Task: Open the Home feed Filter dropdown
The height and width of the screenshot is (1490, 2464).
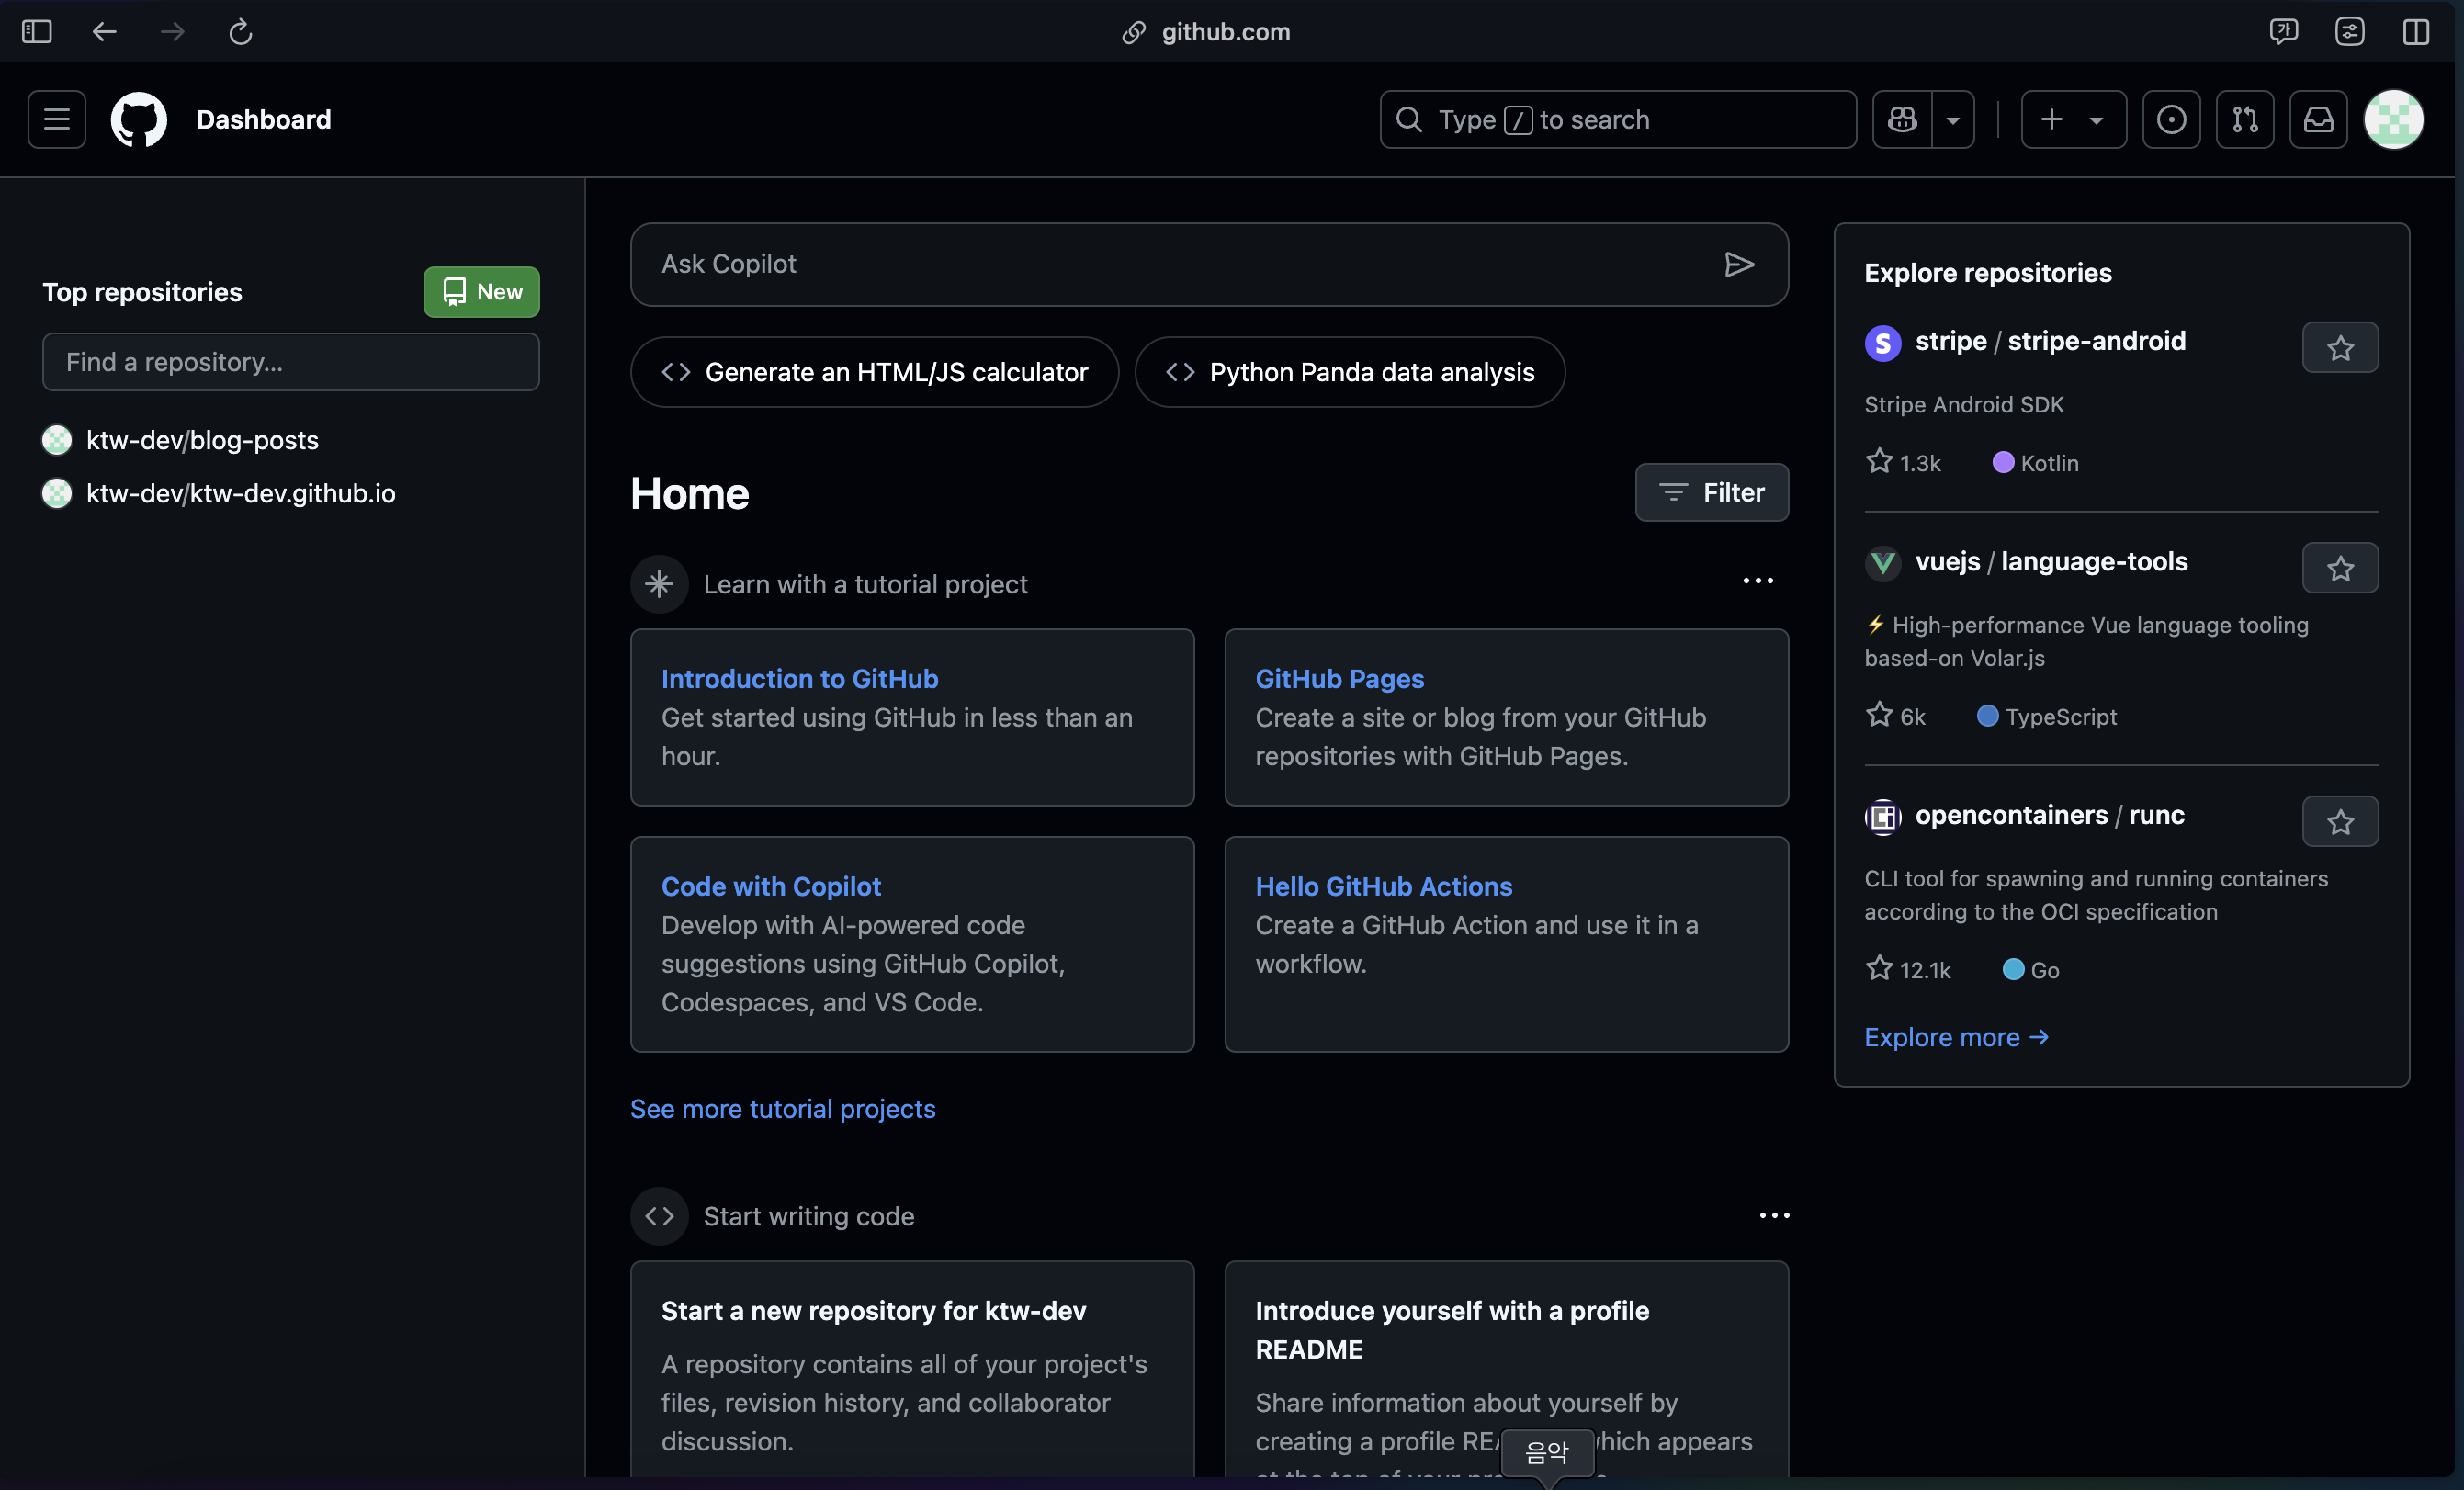Action: click(1712, 492)
